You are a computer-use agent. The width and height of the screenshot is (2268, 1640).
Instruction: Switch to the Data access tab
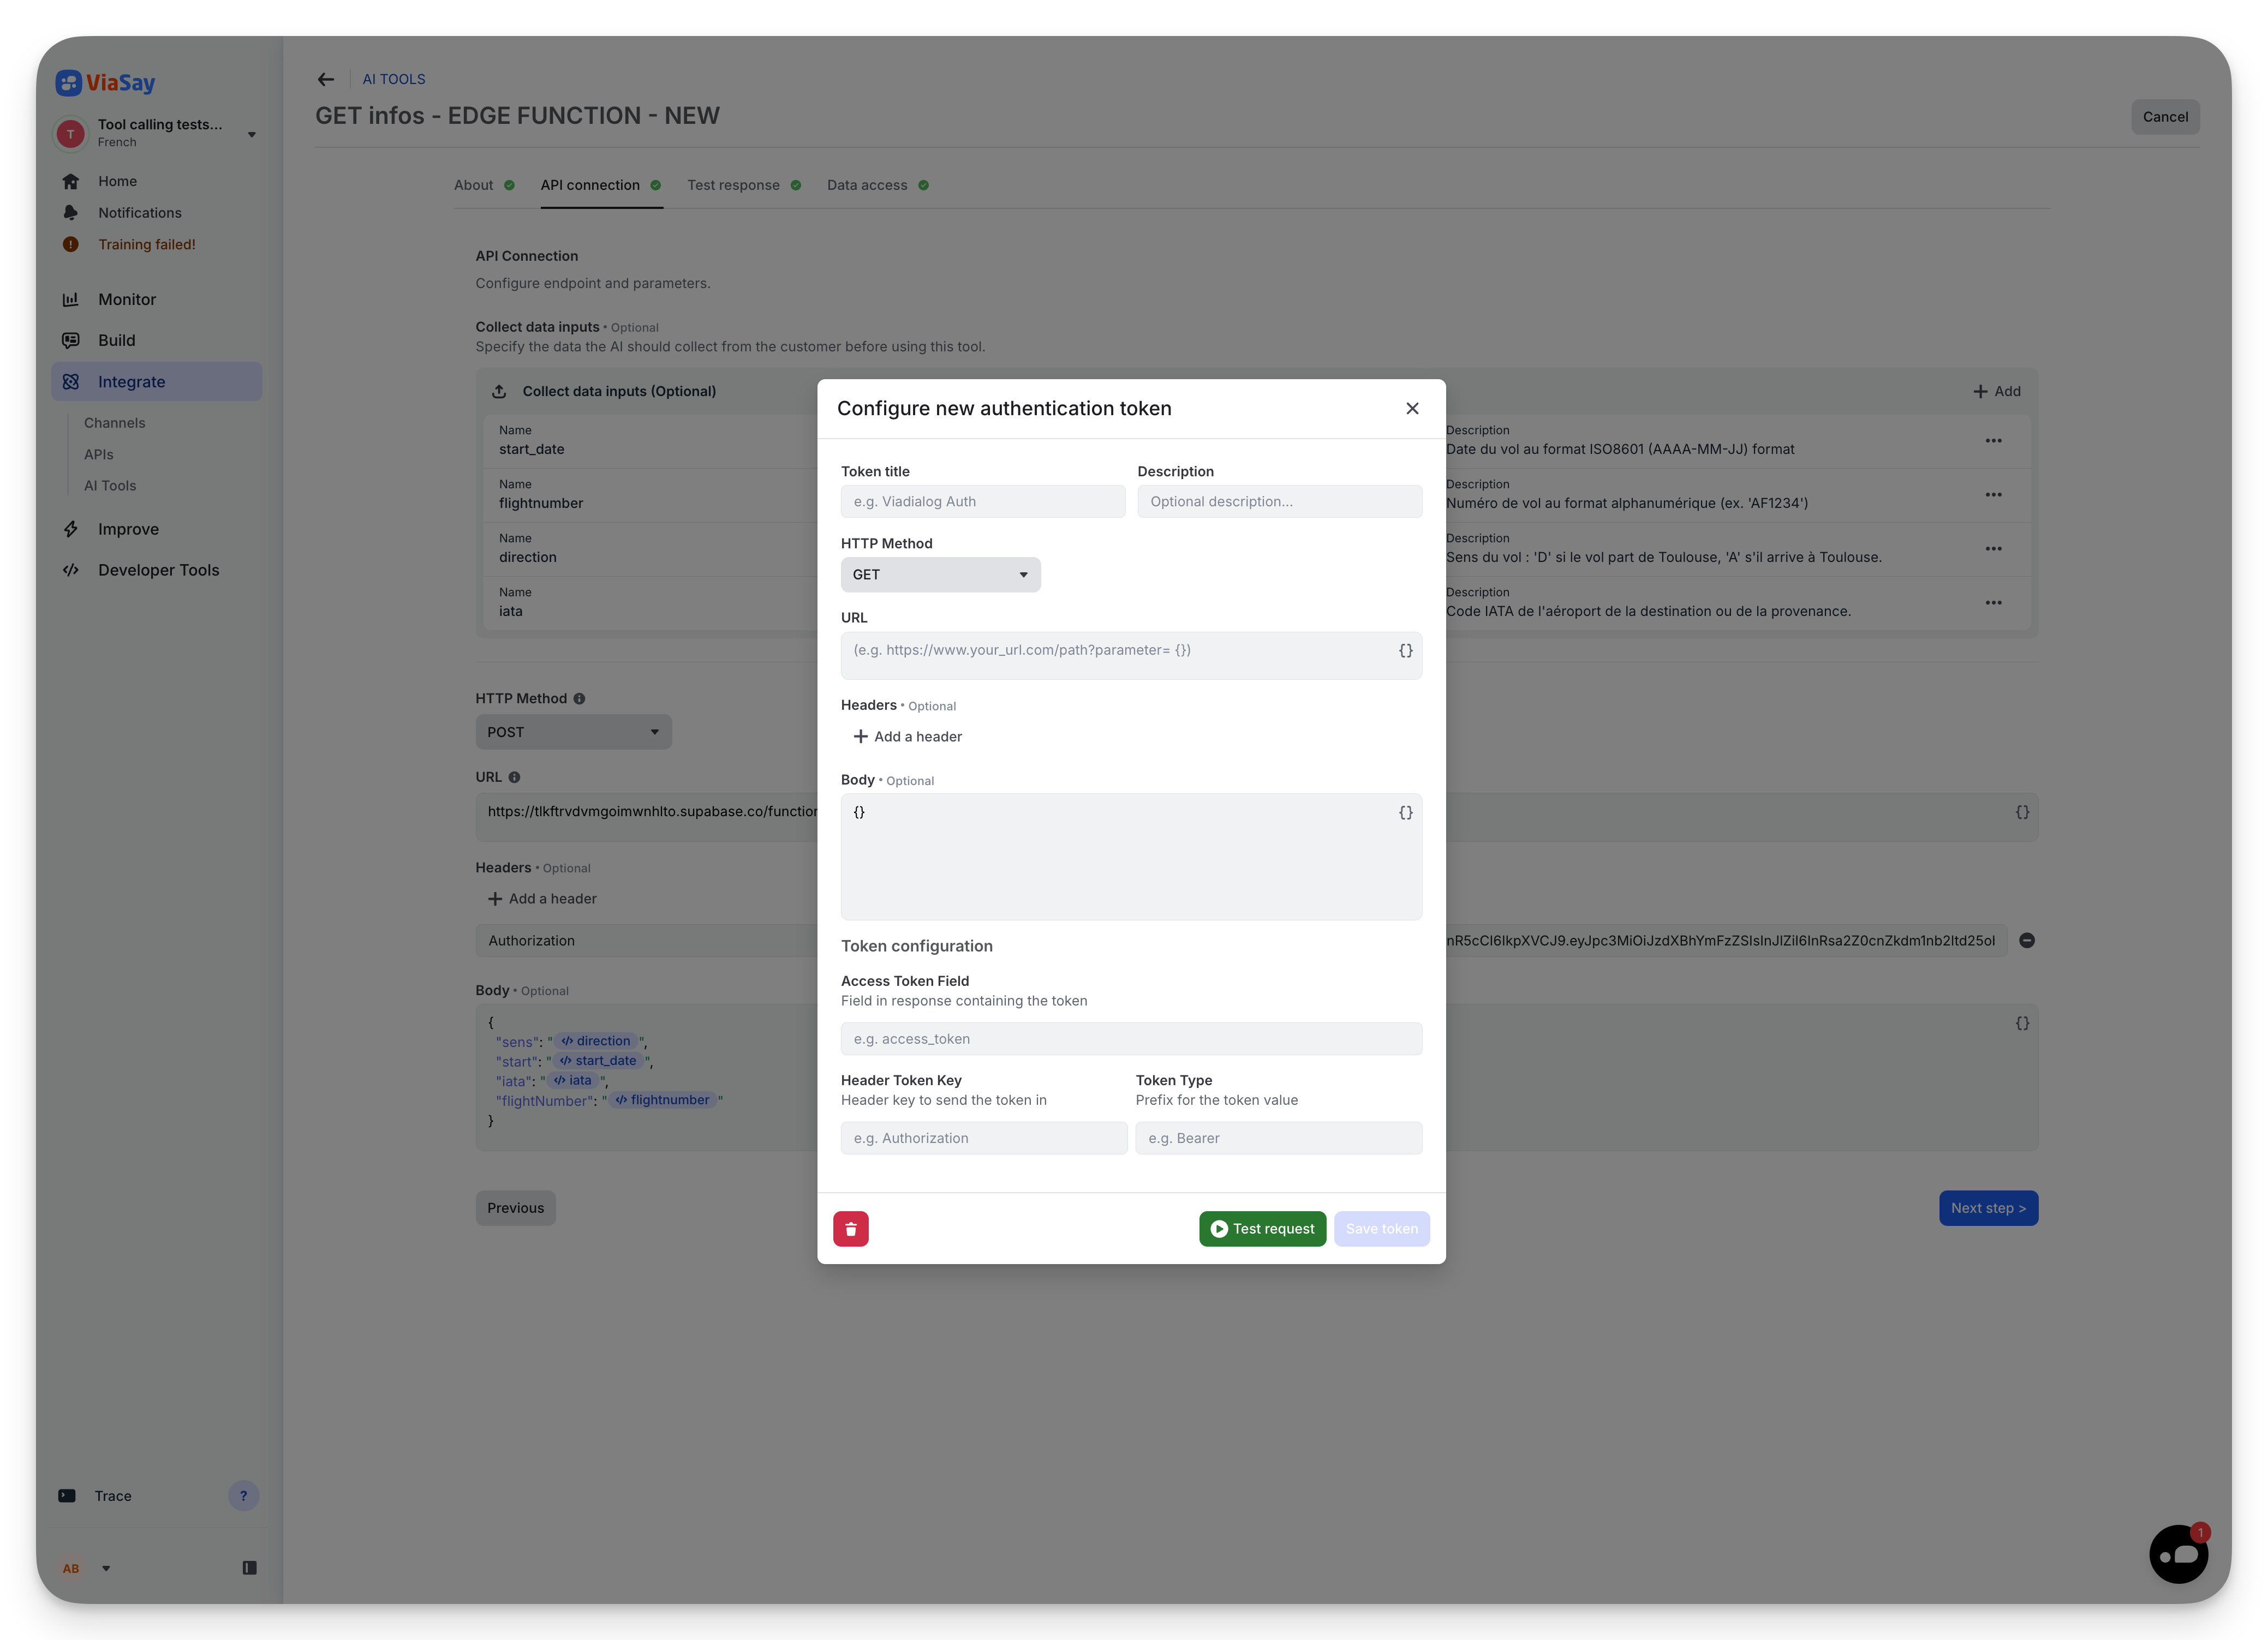tap(866, 185)
